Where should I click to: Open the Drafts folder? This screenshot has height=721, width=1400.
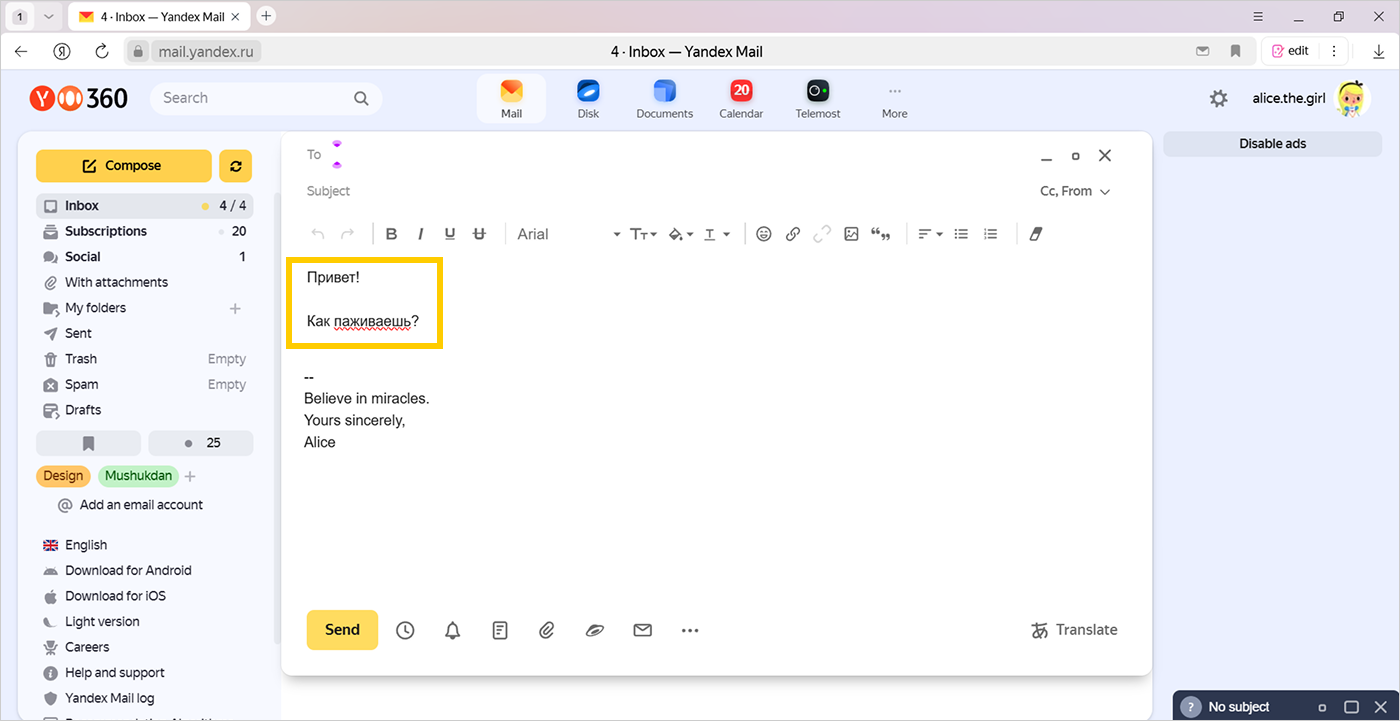[83, 410]
